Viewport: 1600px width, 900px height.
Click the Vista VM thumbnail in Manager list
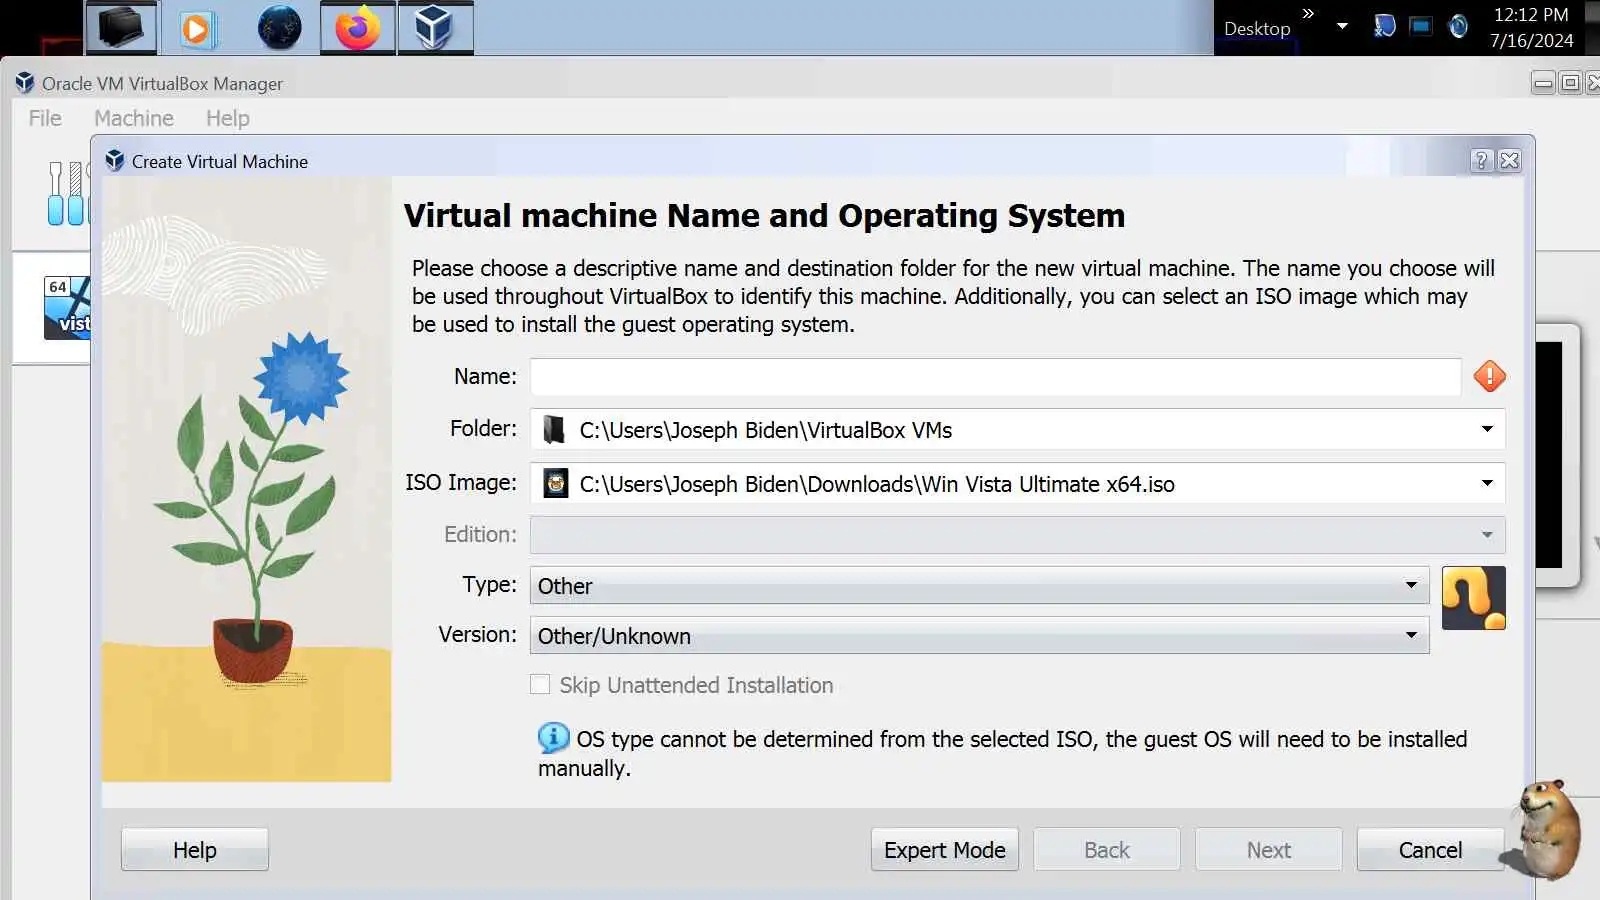coord(67,308)
